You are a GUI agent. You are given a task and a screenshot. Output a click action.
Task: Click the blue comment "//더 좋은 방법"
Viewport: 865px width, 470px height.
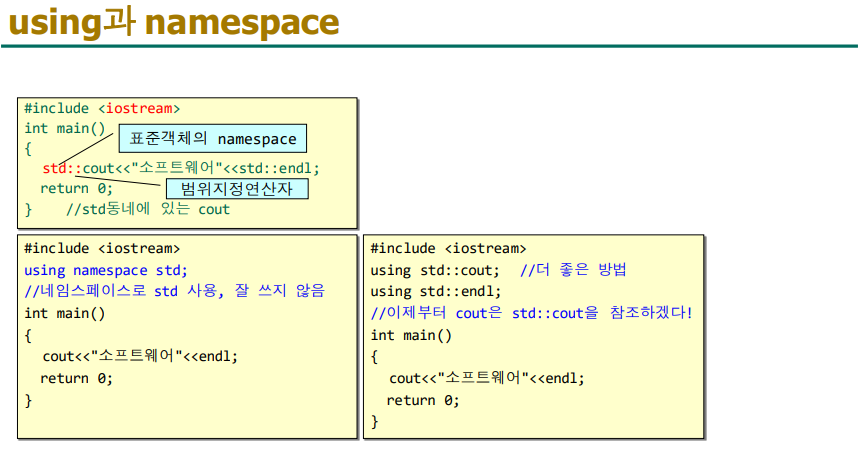573,270
